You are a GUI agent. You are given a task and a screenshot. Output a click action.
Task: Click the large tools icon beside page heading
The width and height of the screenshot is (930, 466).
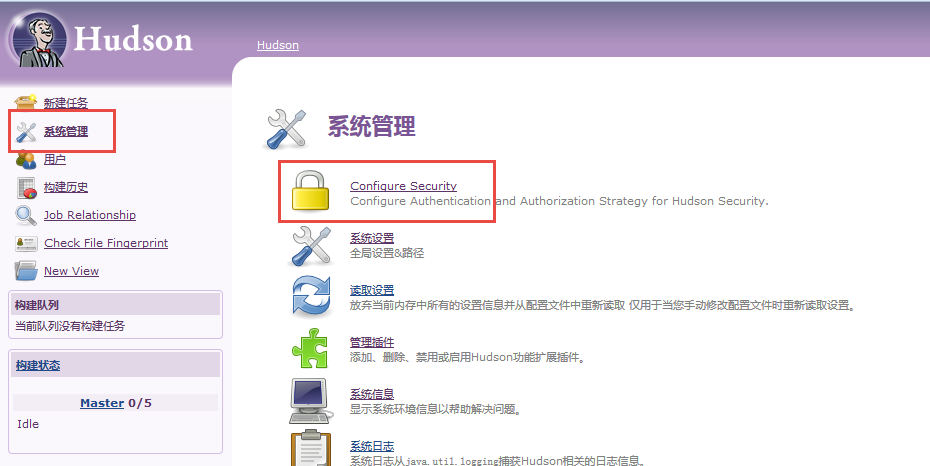[x=287, y=129]
